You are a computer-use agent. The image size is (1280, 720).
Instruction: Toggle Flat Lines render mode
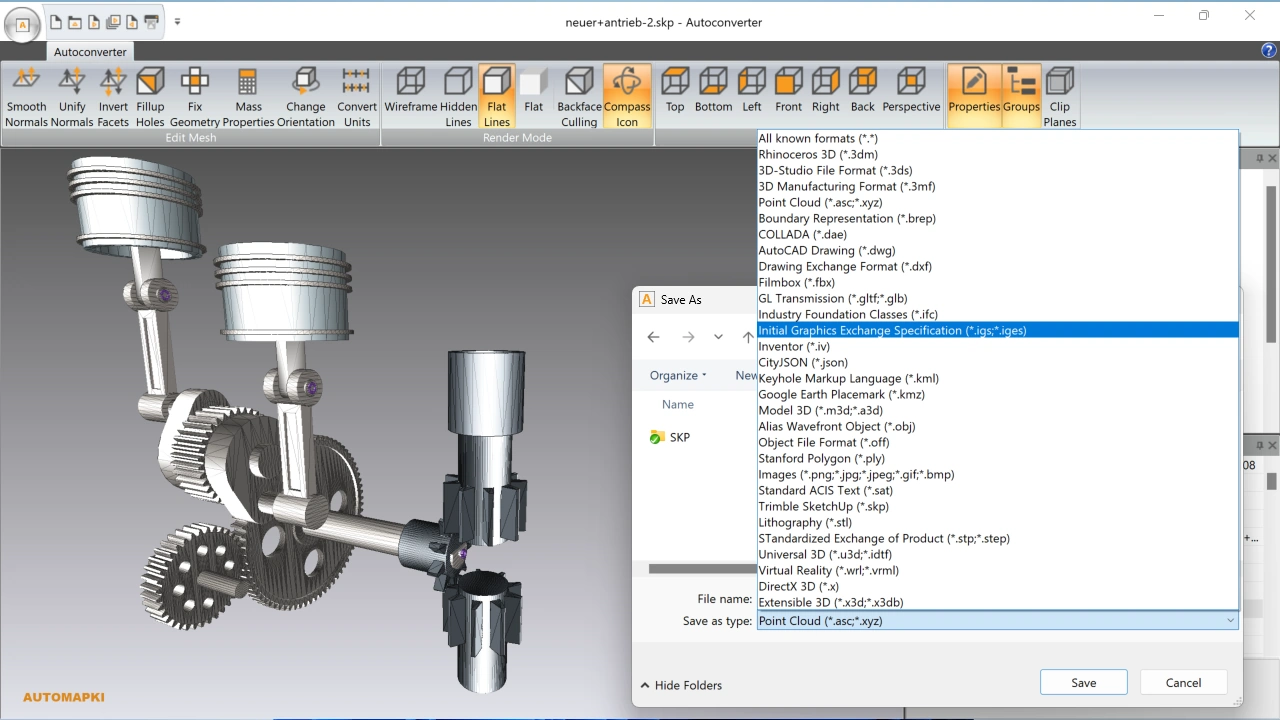[497, 97]
